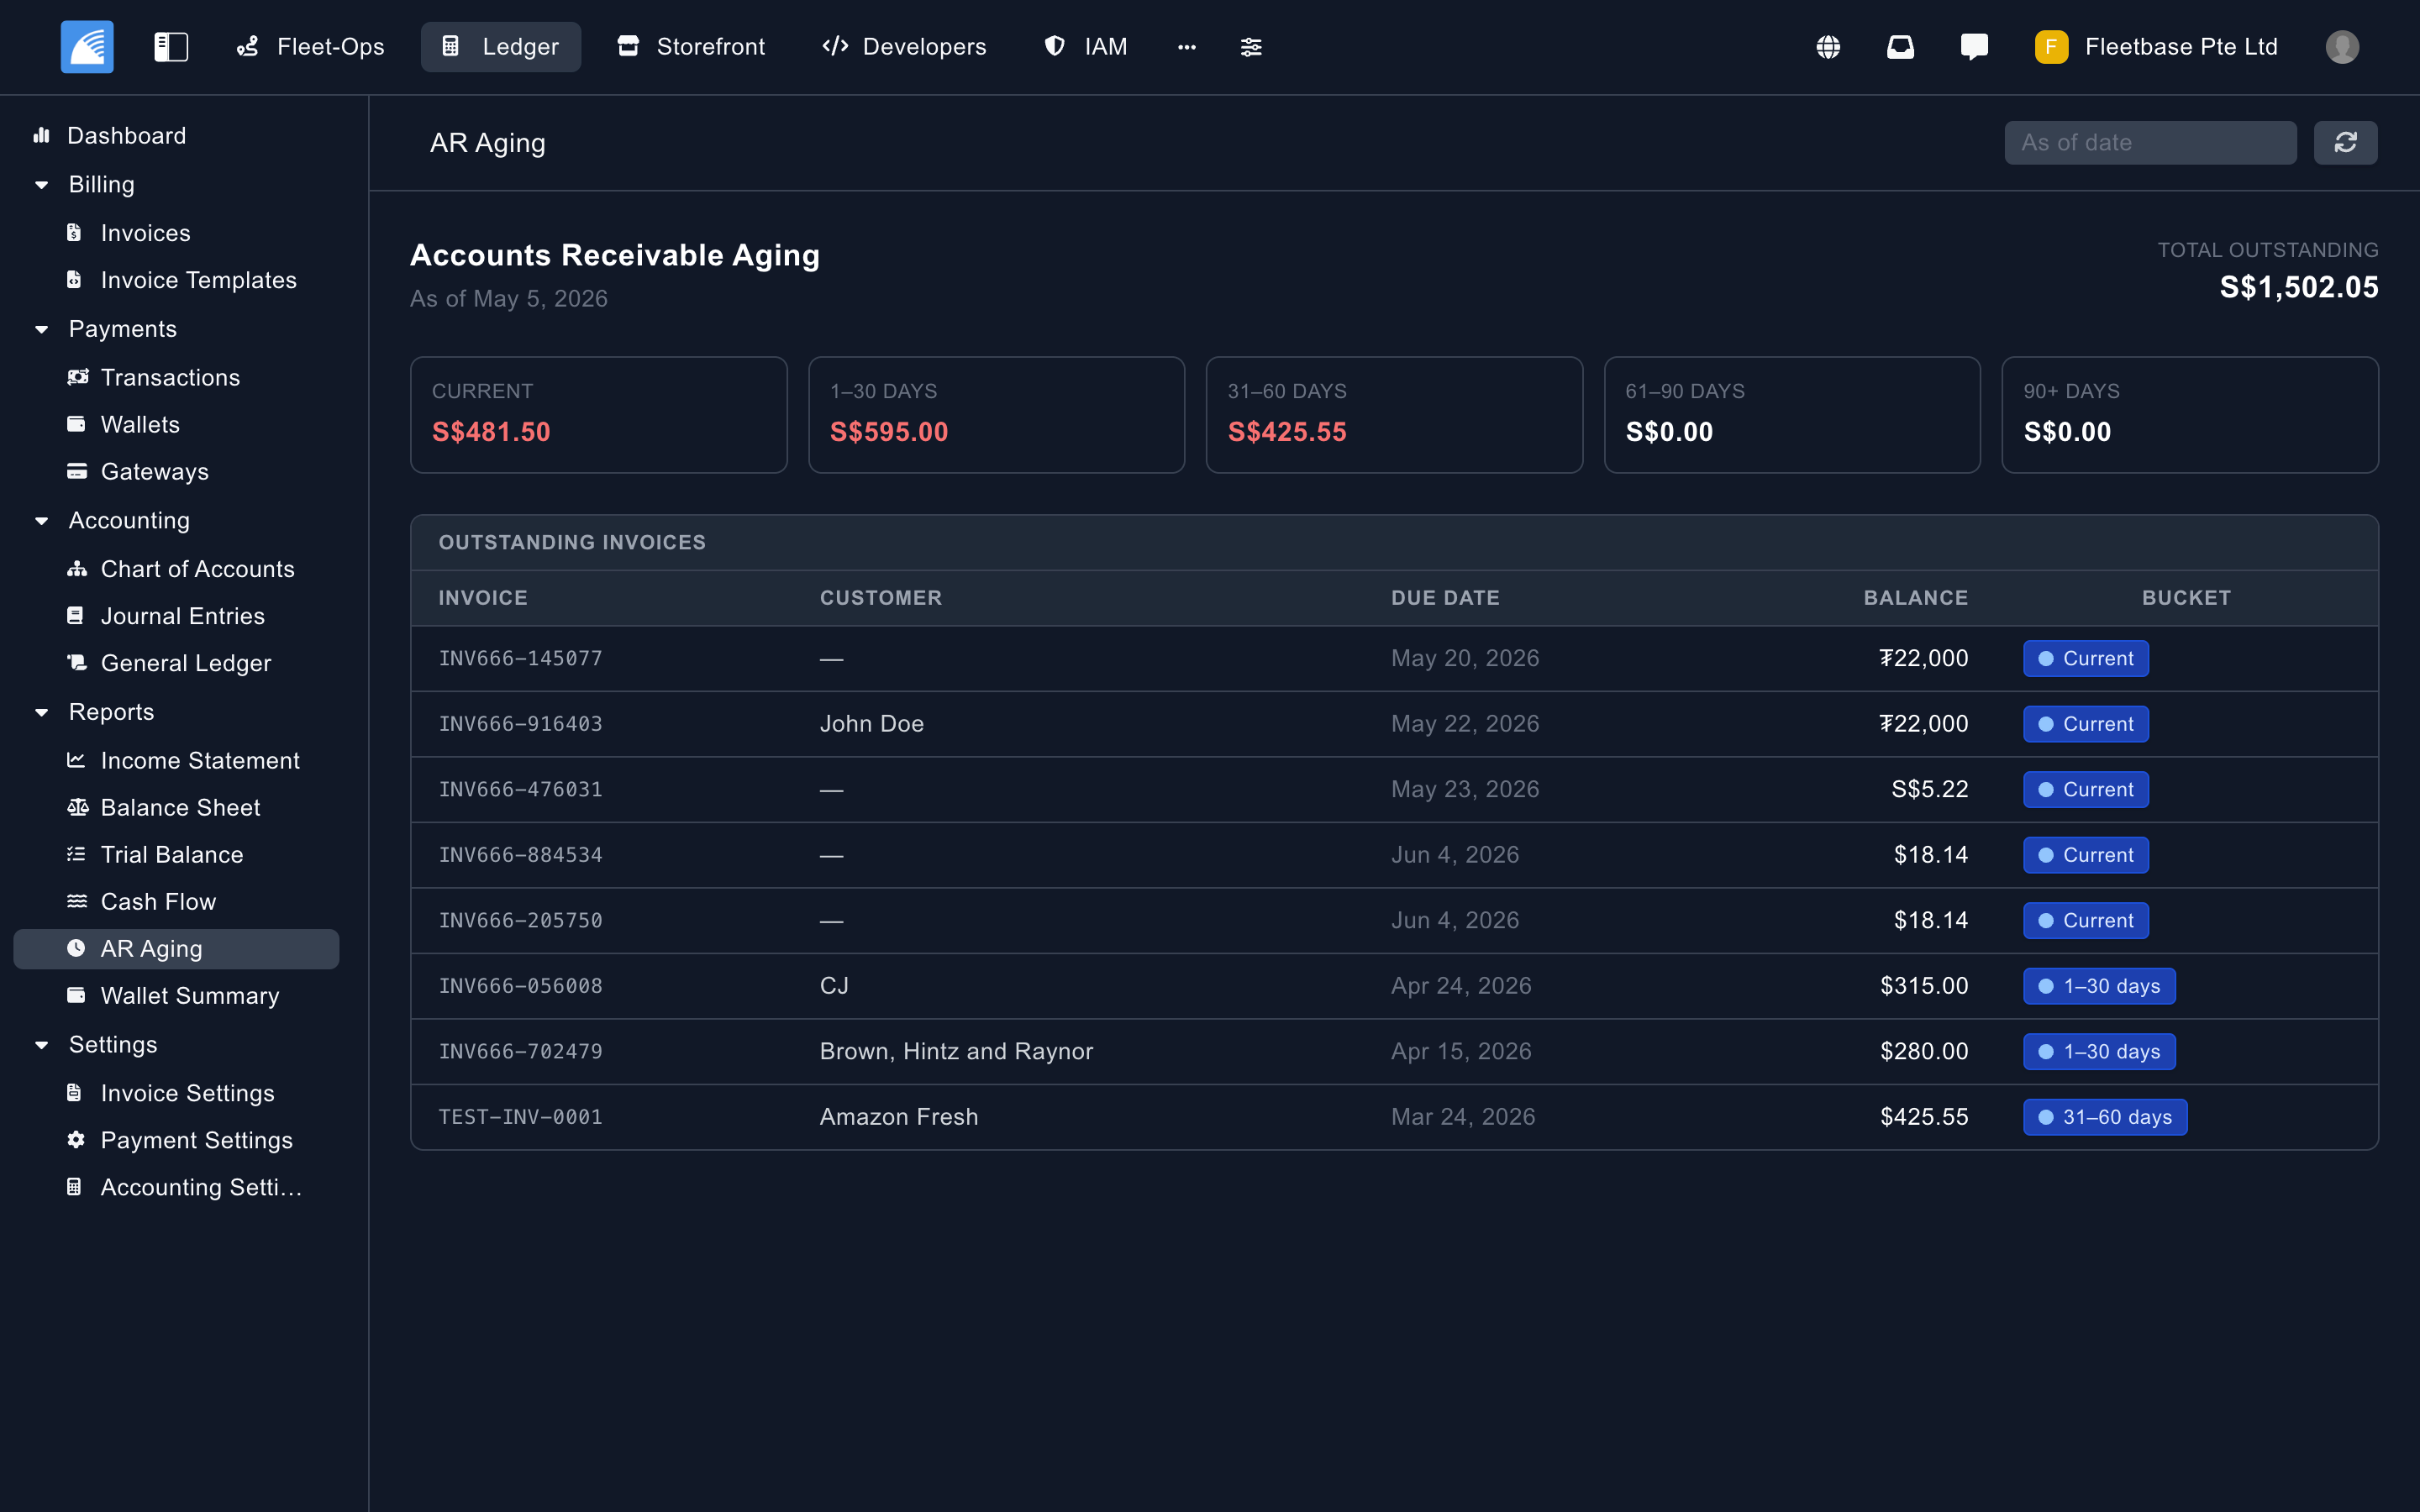
Task: Click the Payment Settings gear icon
Action: [x=76, y=1140]
